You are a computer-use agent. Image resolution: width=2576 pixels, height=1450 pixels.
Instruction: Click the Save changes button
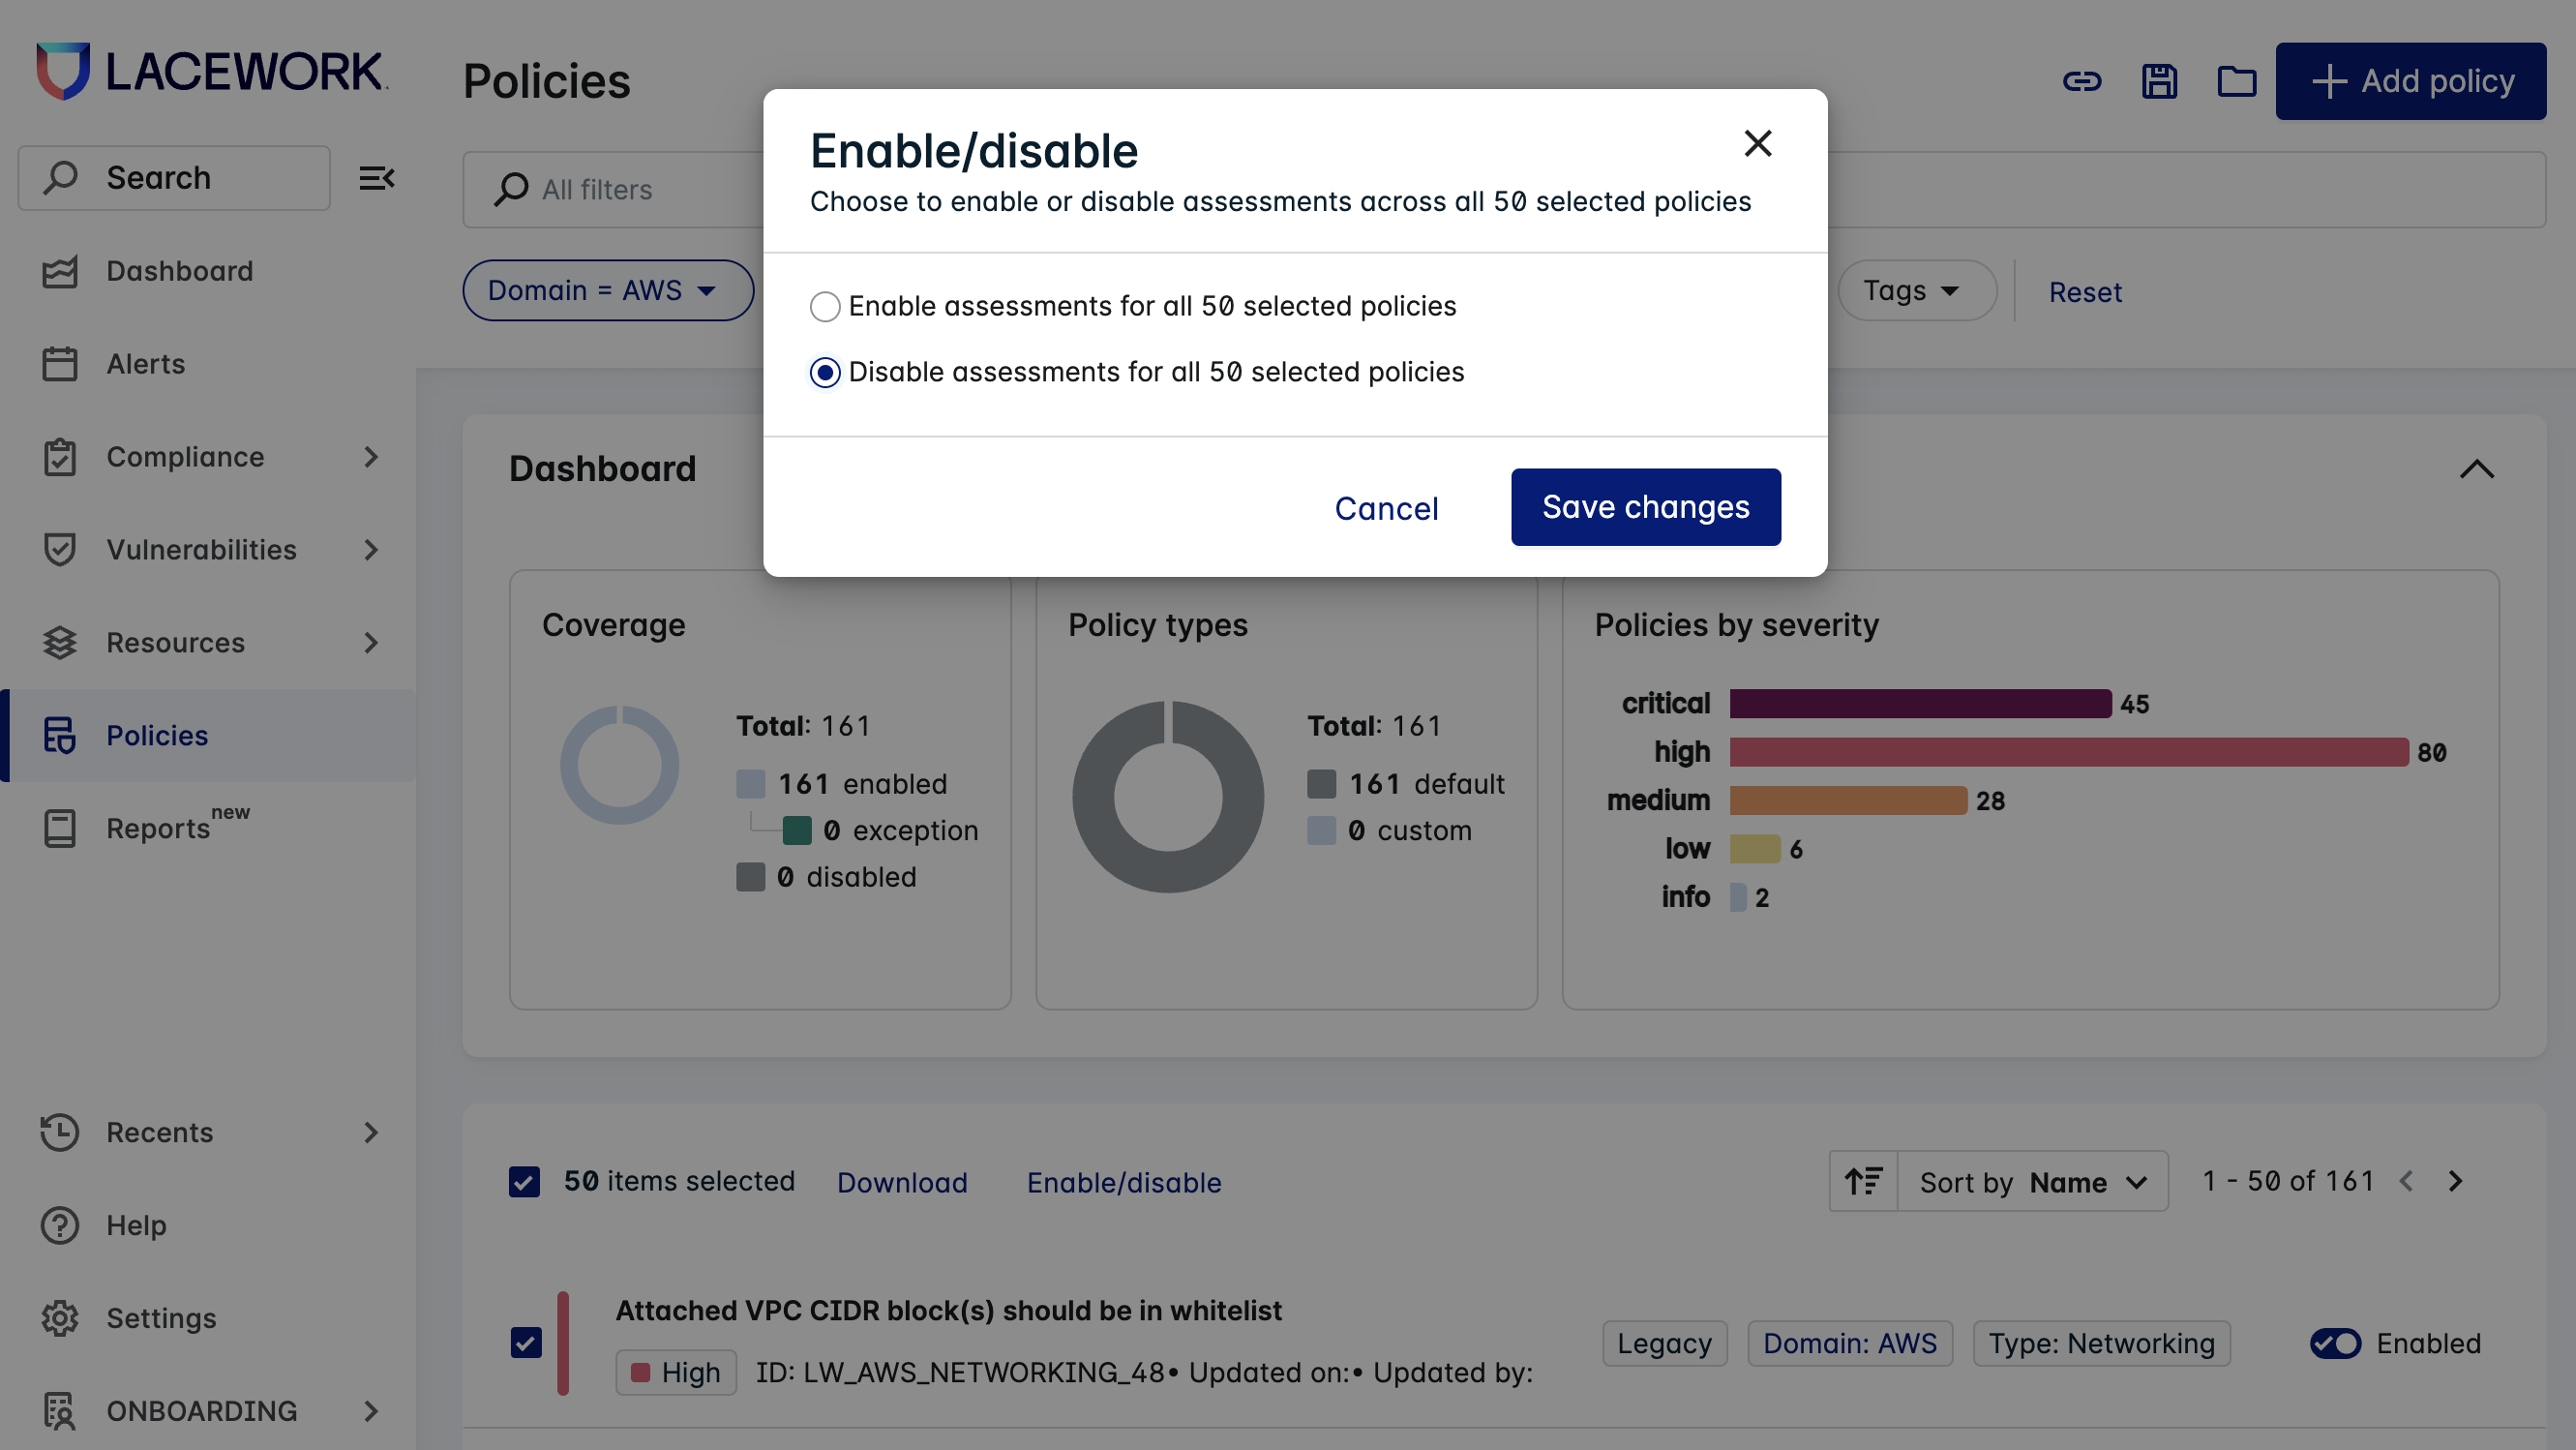[x=1645, y=507]
